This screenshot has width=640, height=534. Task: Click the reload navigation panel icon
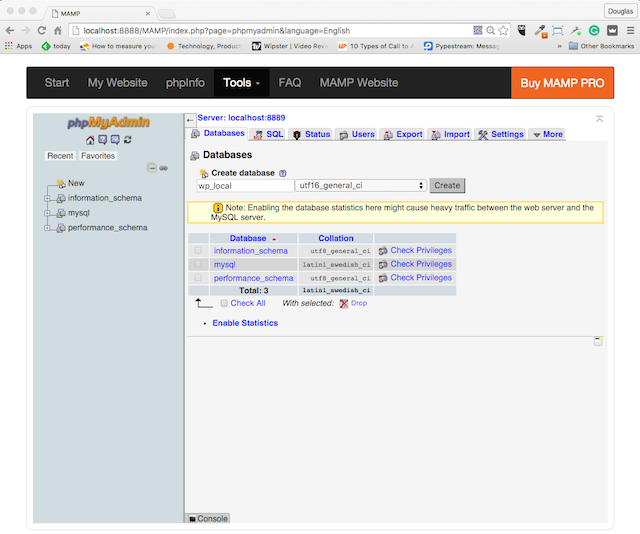pos(128,140)
